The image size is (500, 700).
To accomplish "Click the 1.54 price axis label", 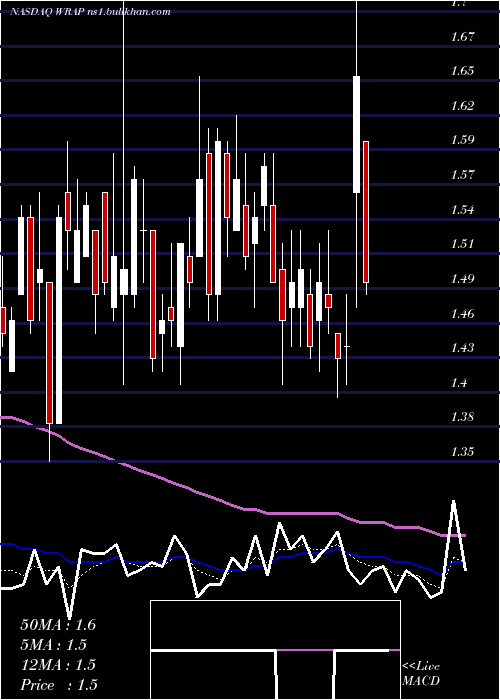I will pos(462,209).
